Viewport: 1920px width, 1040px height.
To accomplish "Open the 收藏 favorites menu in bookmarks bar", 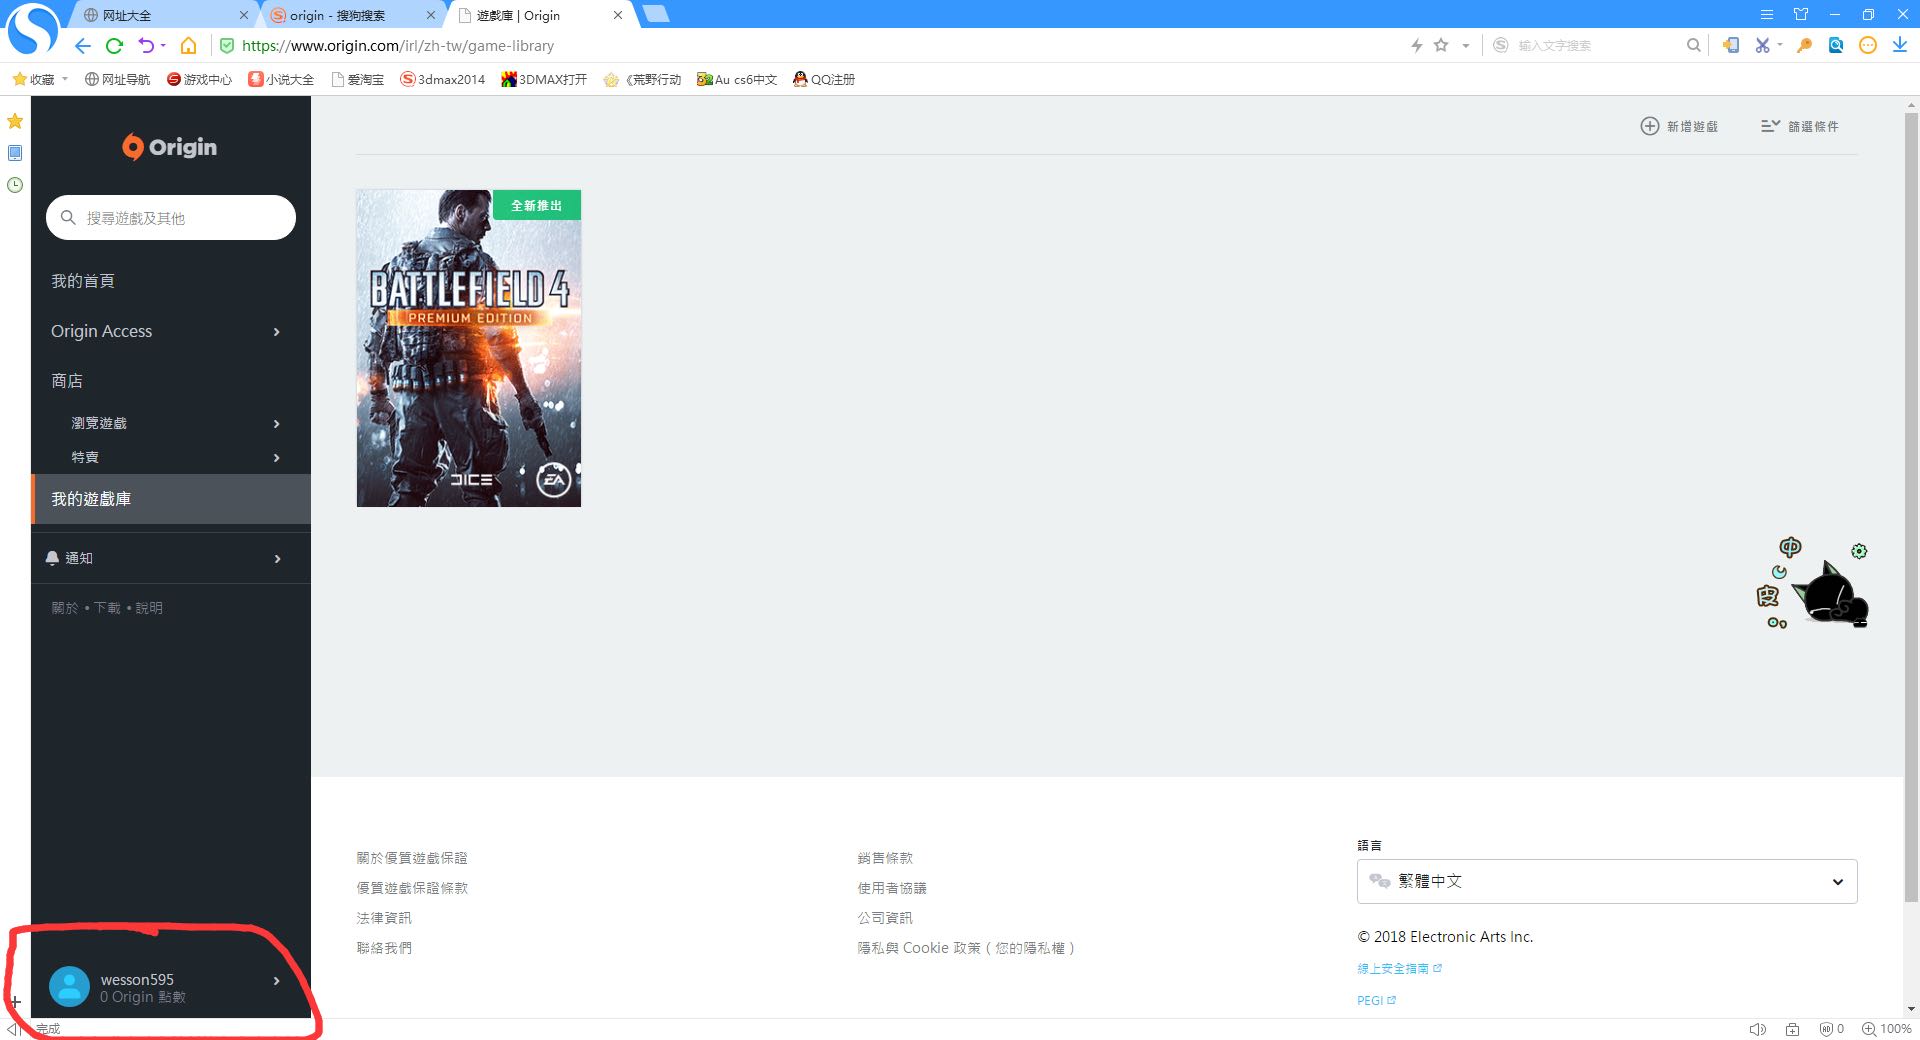I will click(x=40, y=79).
